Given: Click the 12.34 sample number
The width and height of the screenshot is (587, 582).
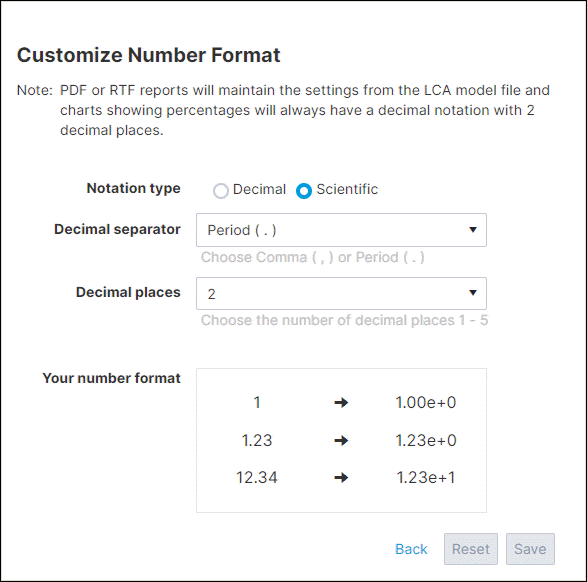Looking at the screenshot, I should pyautogui.click(x=257, y=478).
